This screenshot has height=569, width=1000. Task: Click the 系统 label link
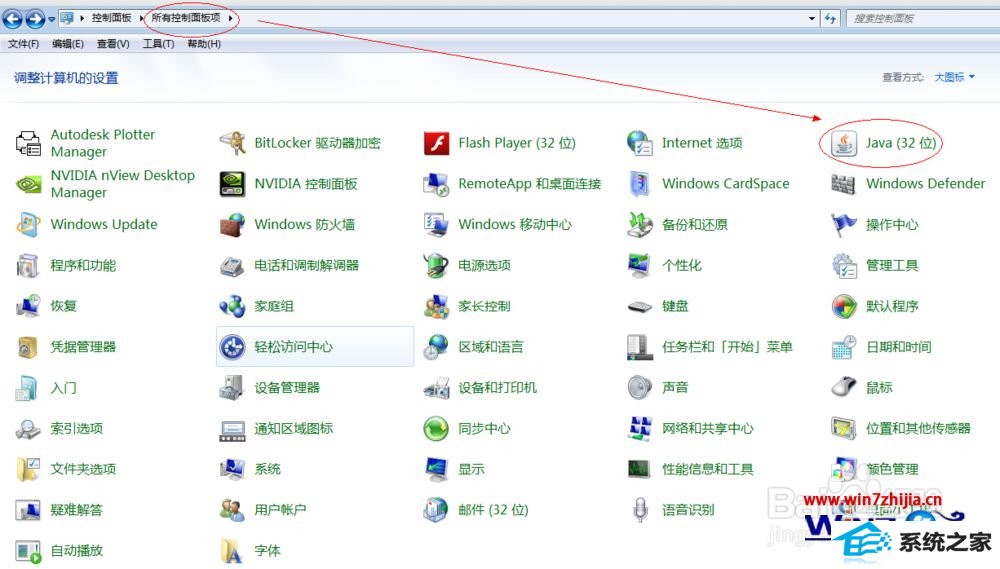(x=267, y=469)
